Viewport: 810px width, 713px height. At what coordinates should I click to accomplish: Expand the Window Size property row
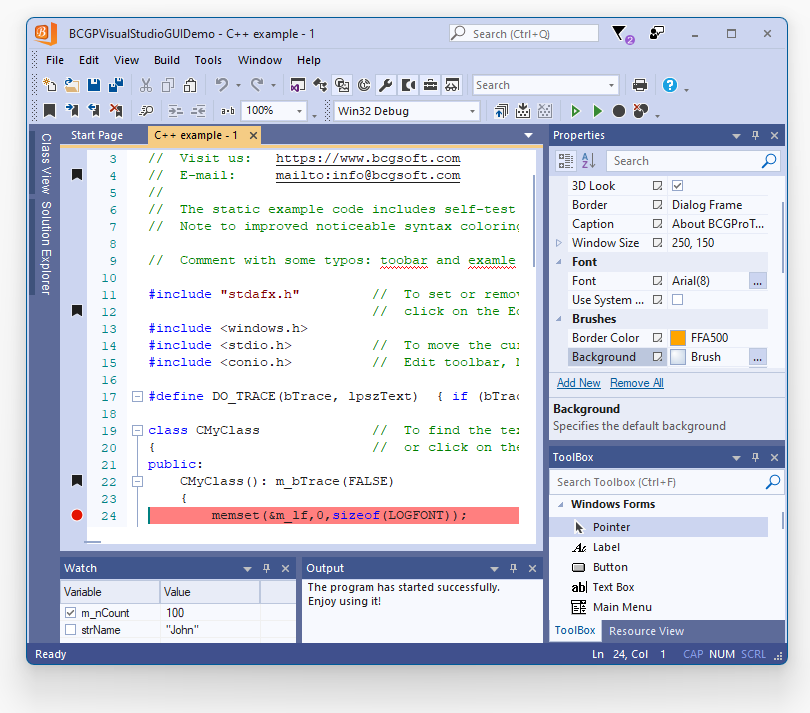(558, 243)
